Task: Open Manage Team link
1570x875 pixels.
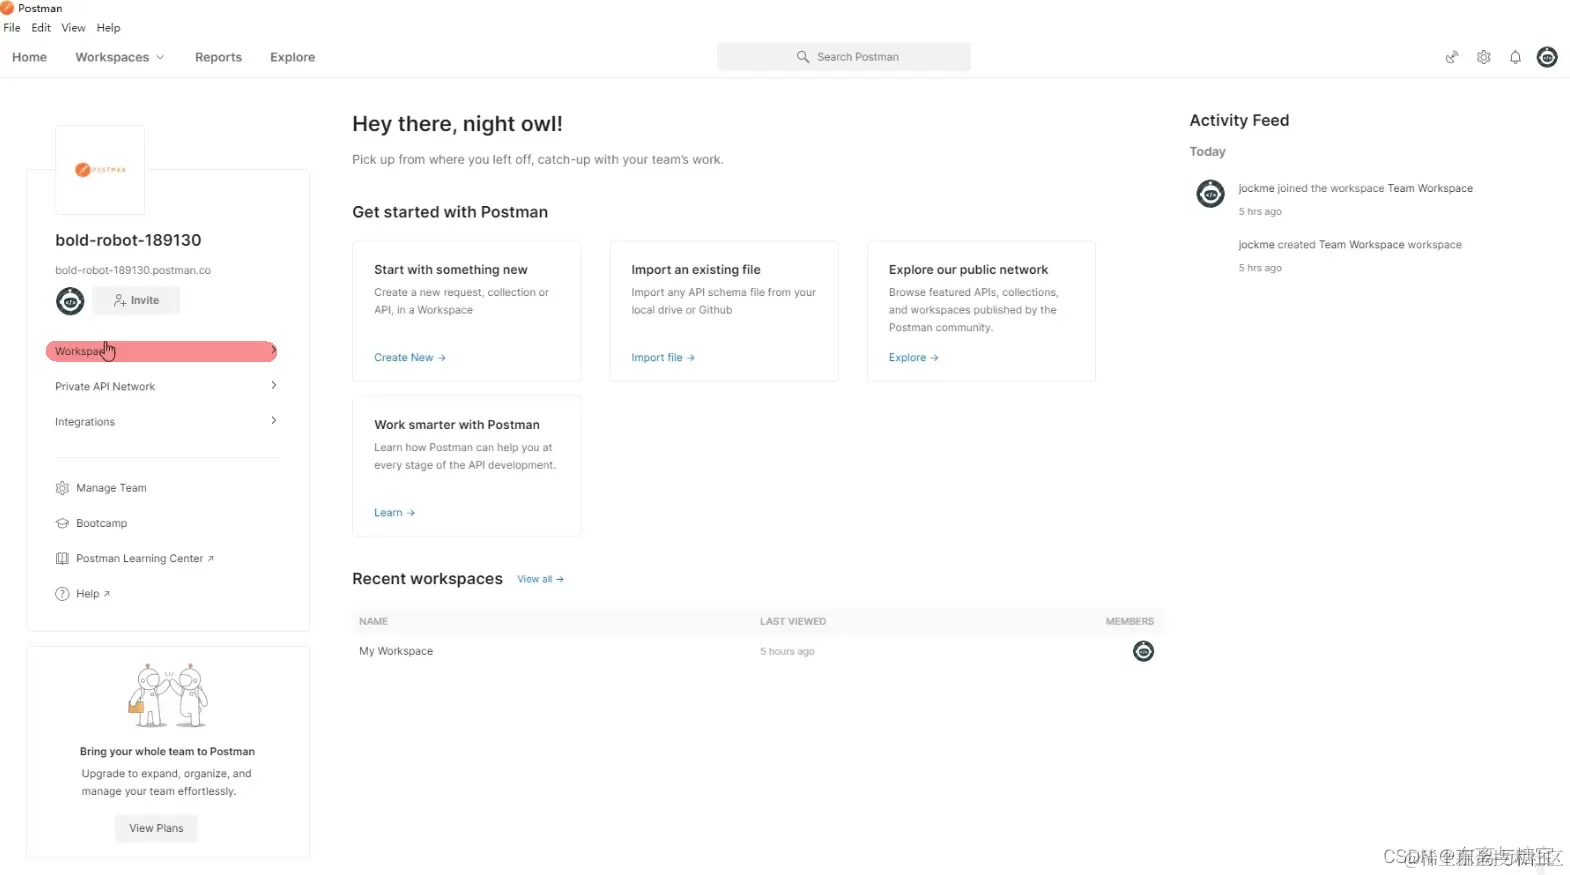Action: click(x=111, y=488)
